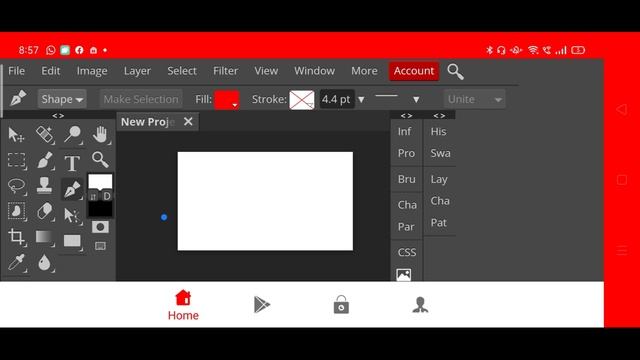Viewport: 640px width, 360px height.
Task: Open the File menu
Action: [16, 71]
